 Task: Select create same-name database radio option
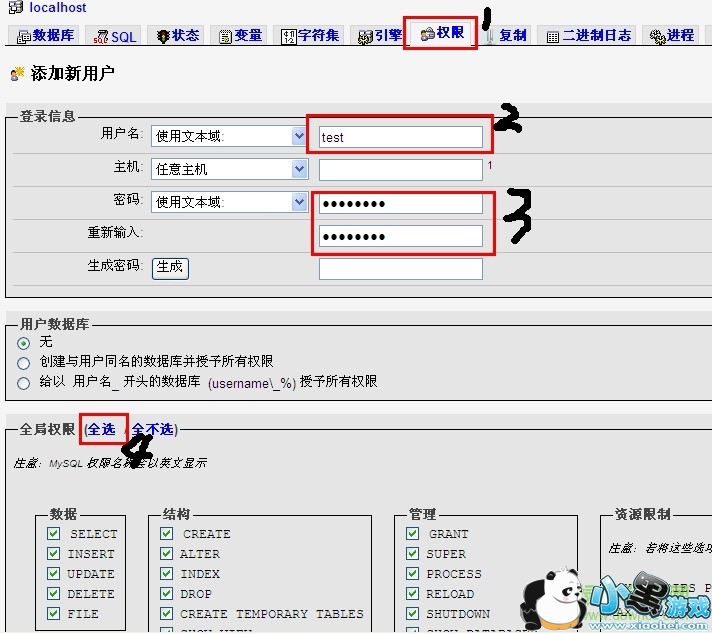(x=23, y=363)
